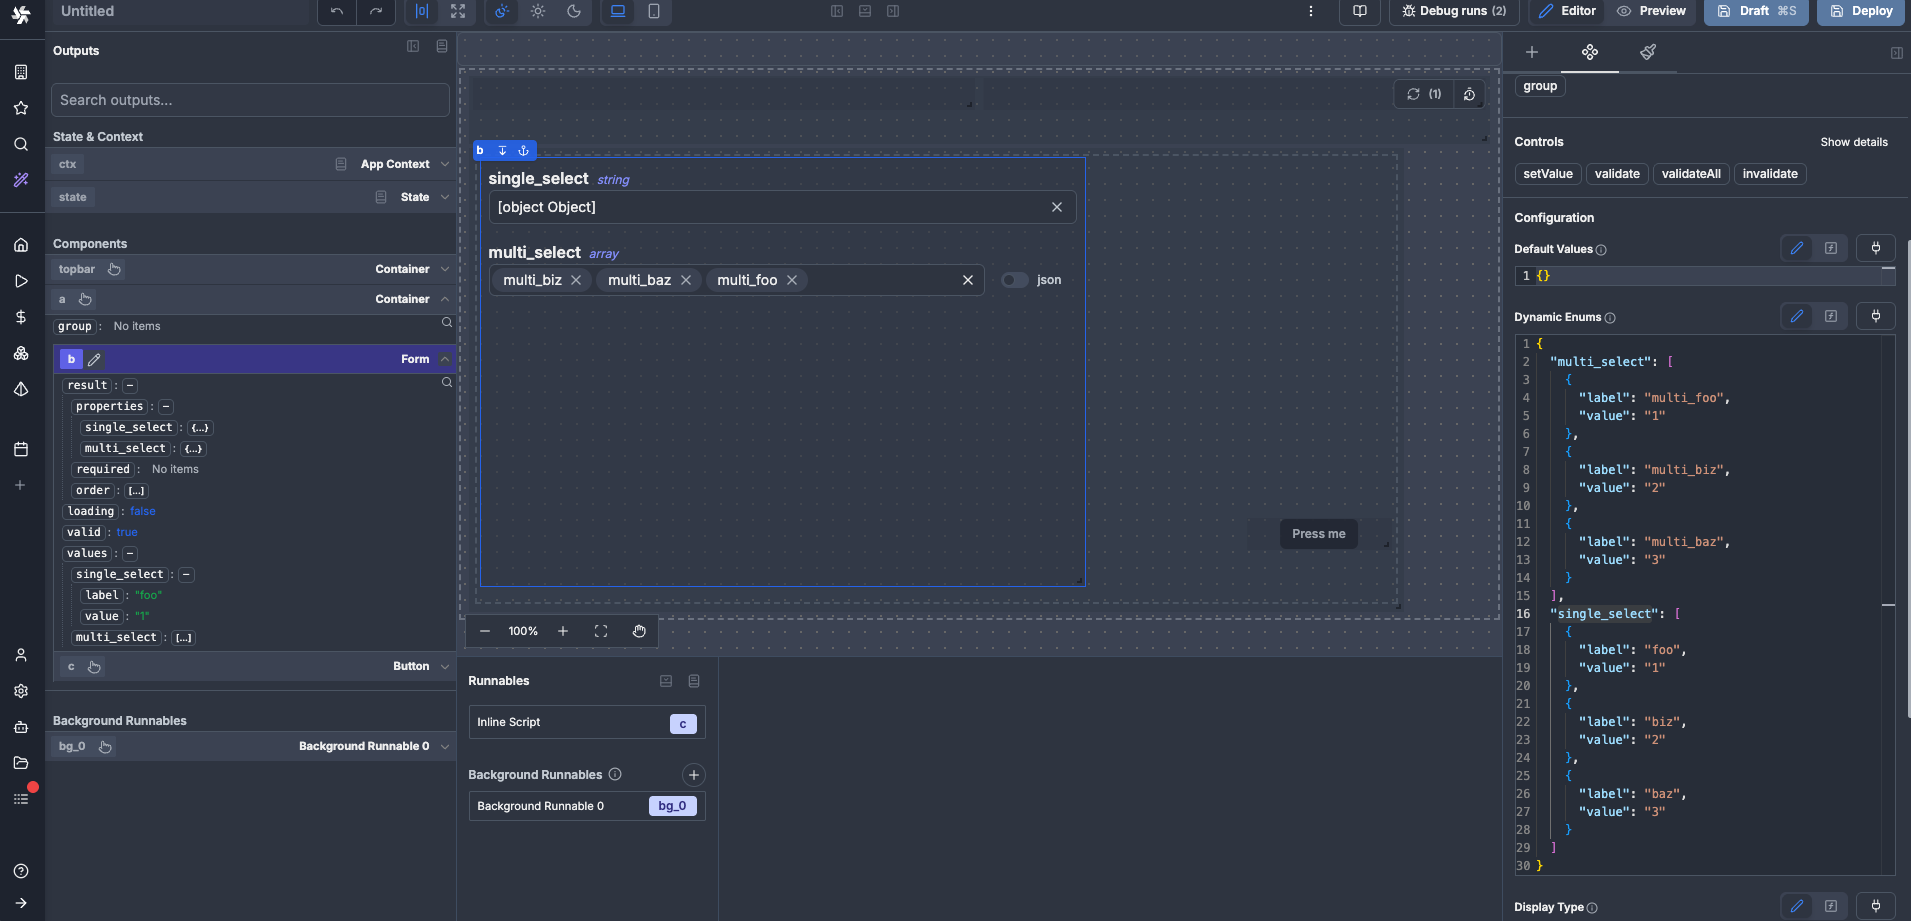
Task: Click the hand pan tool on canvas
Action: [x=639, y=631]
